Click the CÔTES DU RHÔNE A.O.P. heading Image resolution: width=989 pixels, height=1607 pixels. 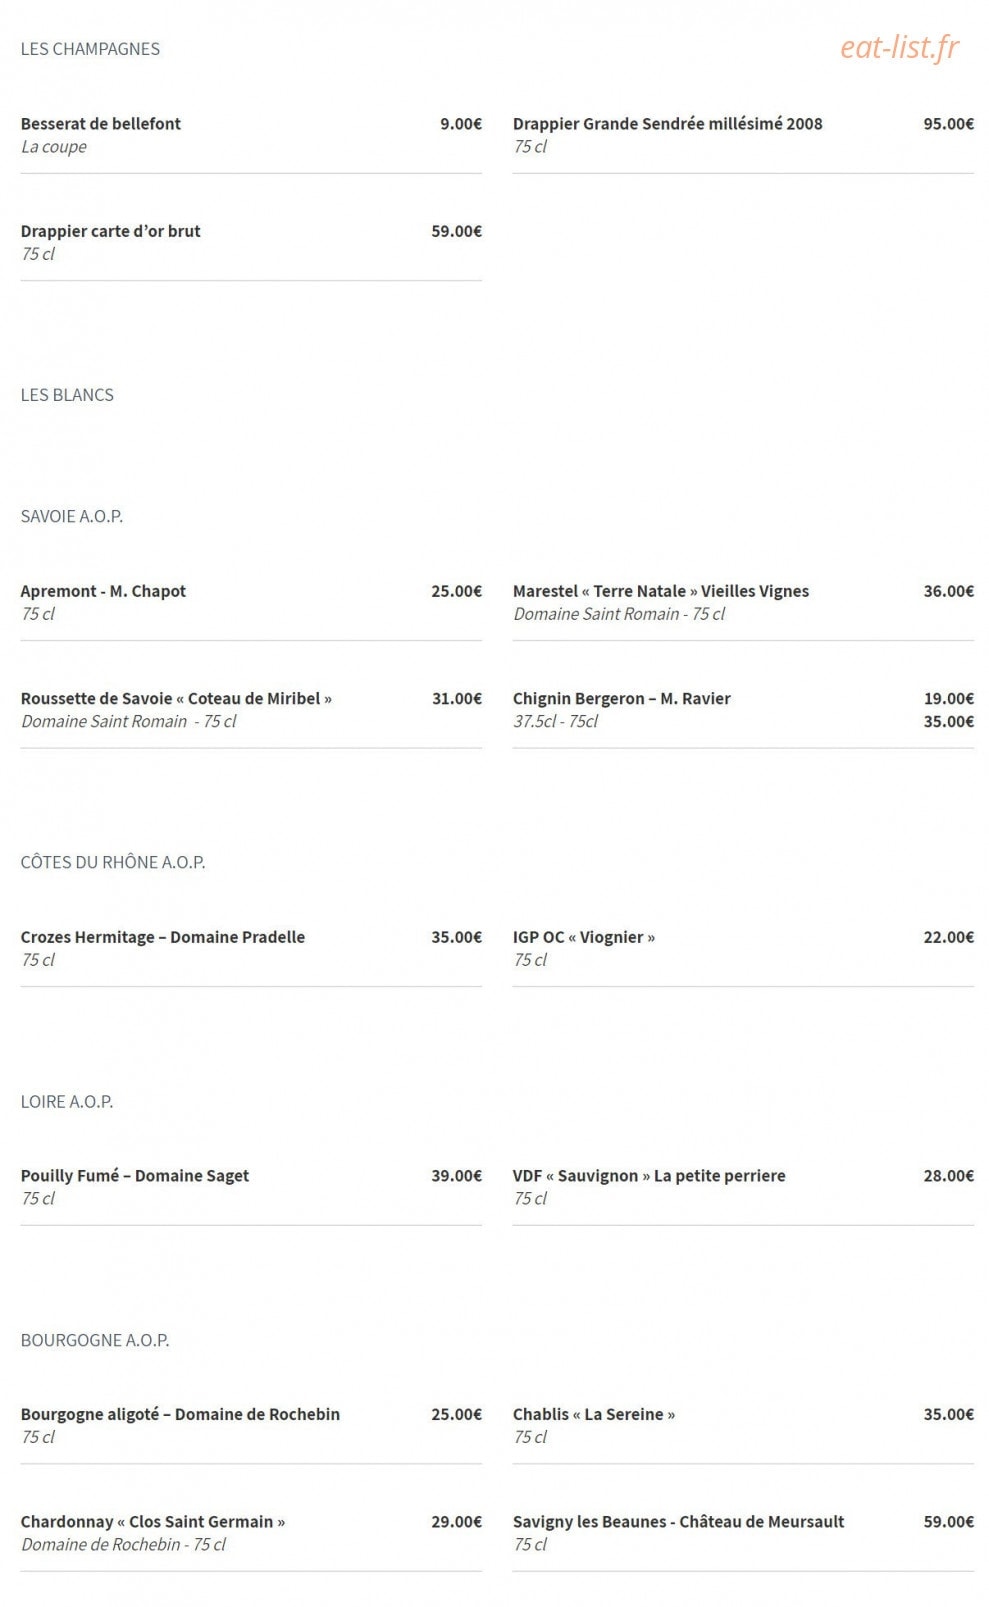click(113, 862)
